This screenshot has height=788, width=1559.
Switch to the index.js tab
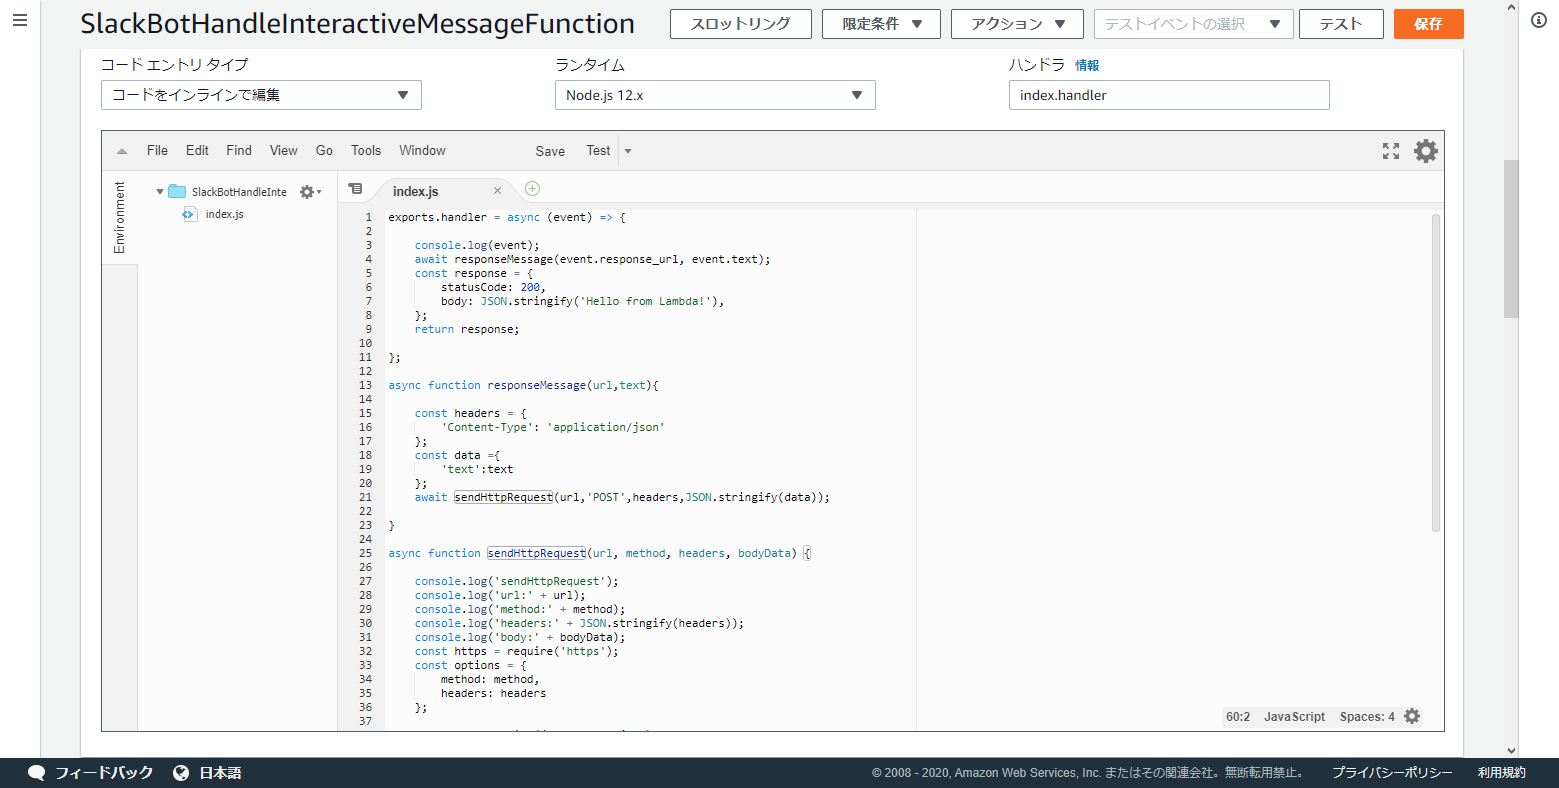tap(416, 191)
